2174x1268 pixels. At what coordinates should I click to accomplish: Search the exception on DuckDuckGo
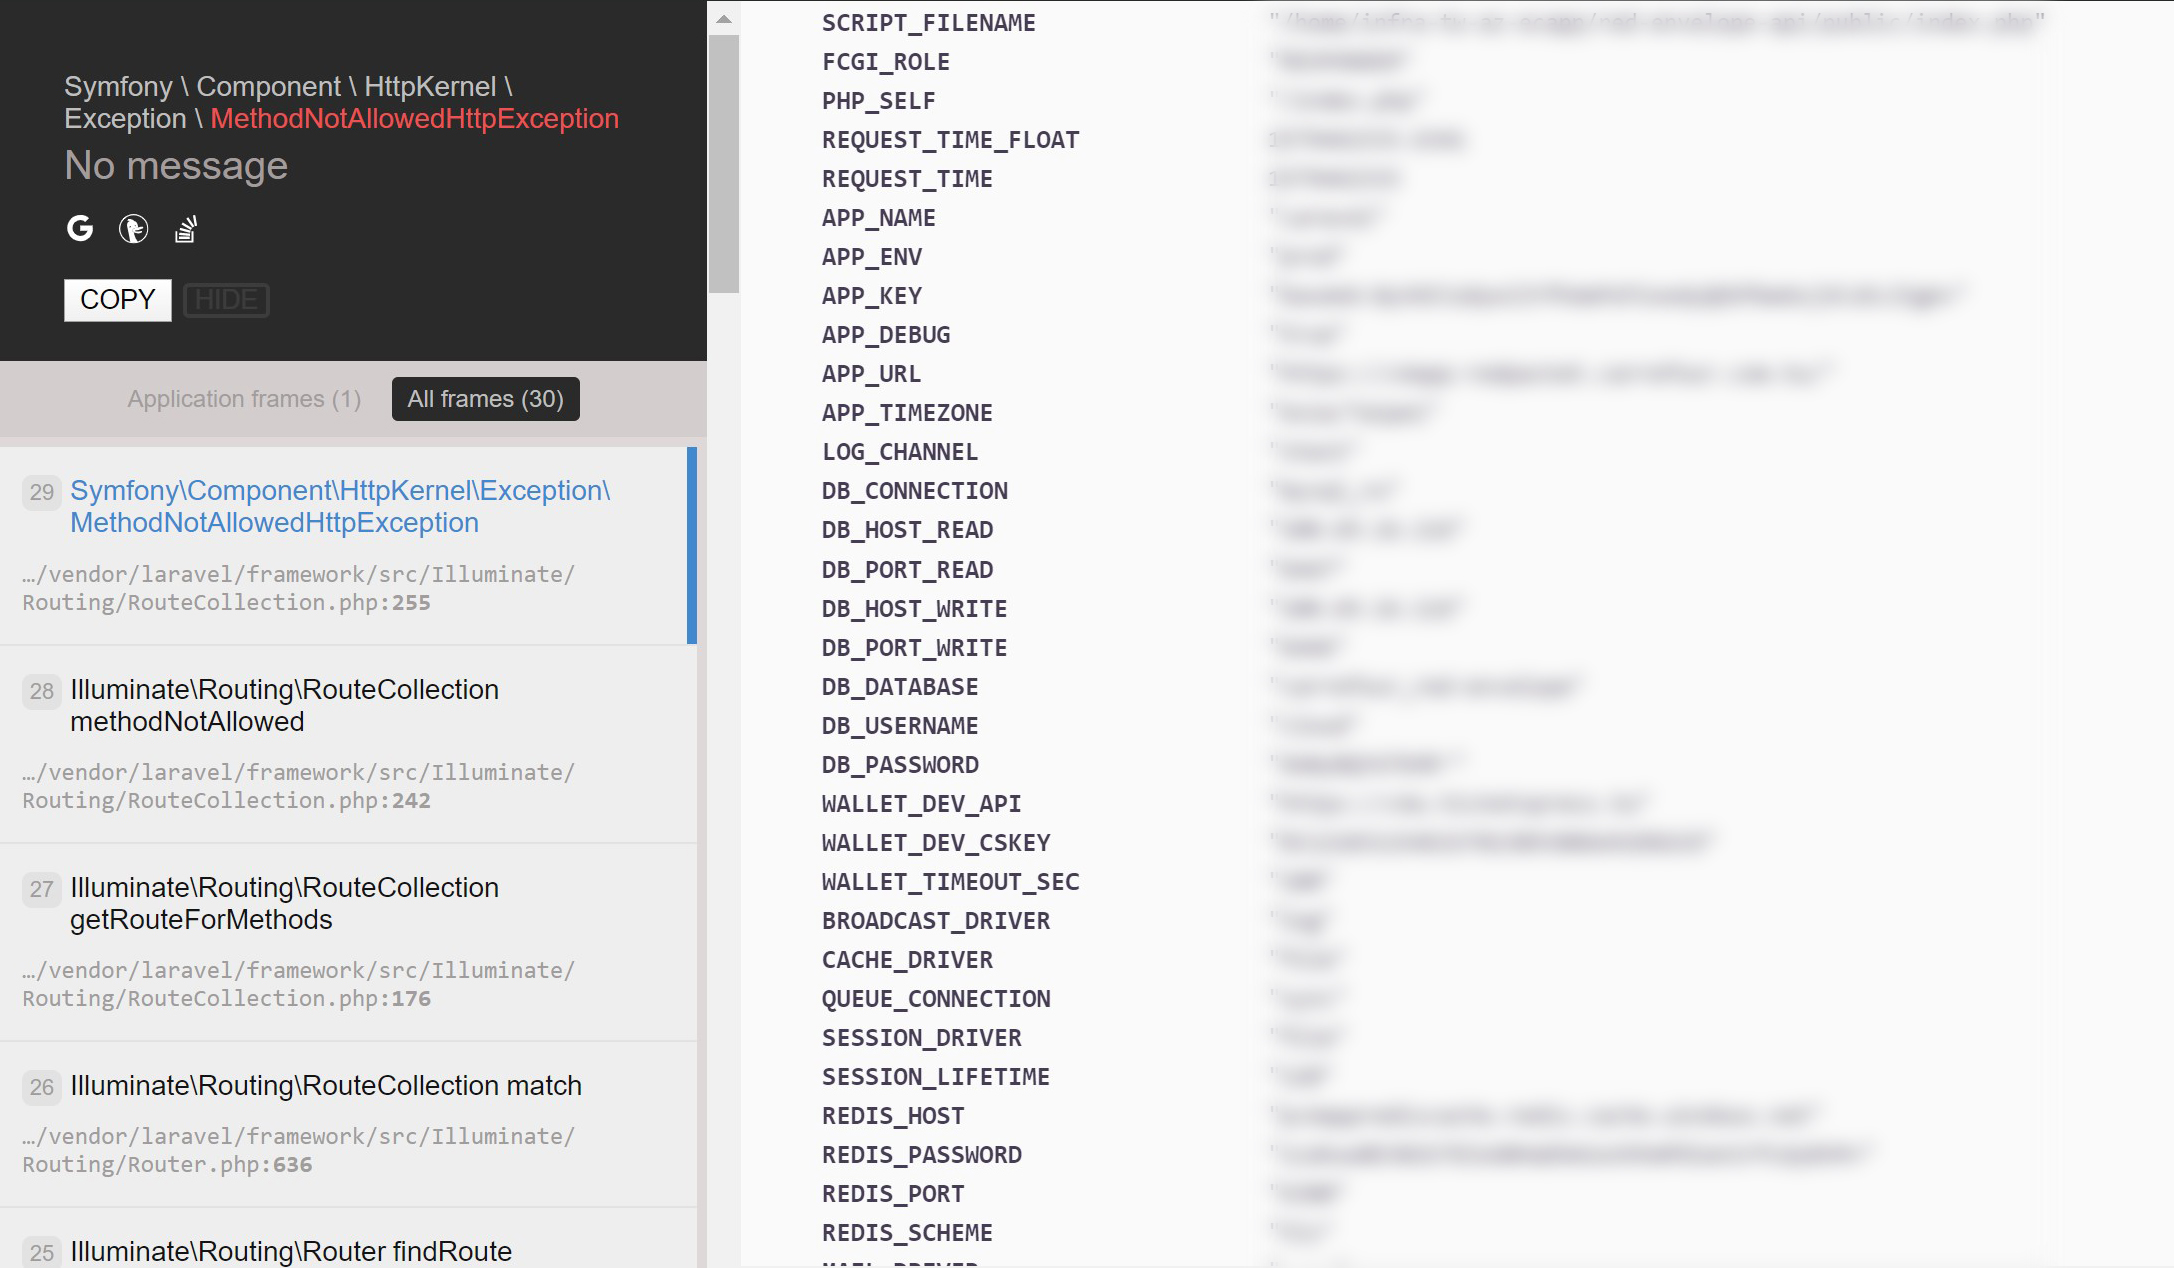point(133,229)
